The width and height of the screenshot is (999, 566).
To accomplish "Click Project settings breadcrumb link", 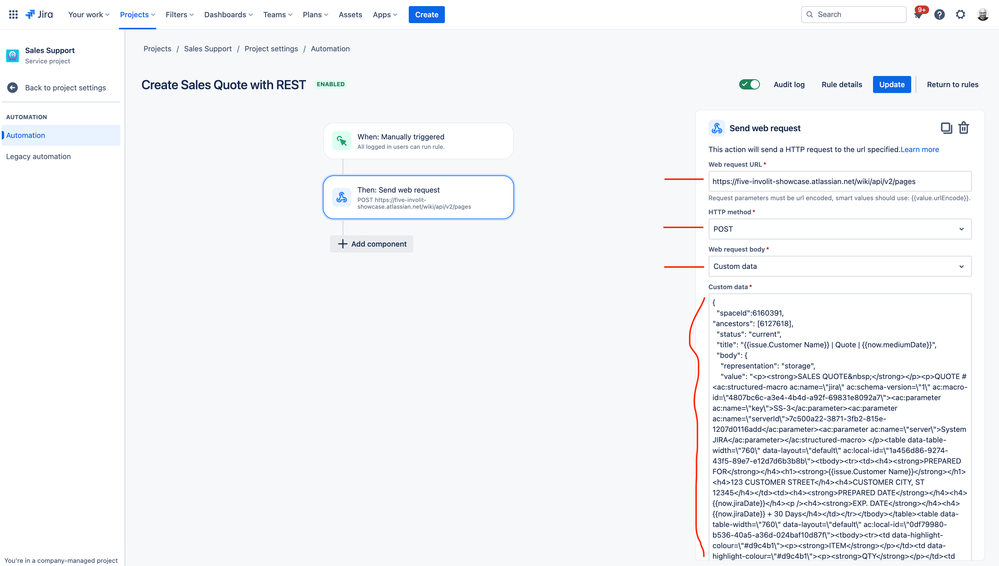I will pyautogui.click(x=271, y=48).
